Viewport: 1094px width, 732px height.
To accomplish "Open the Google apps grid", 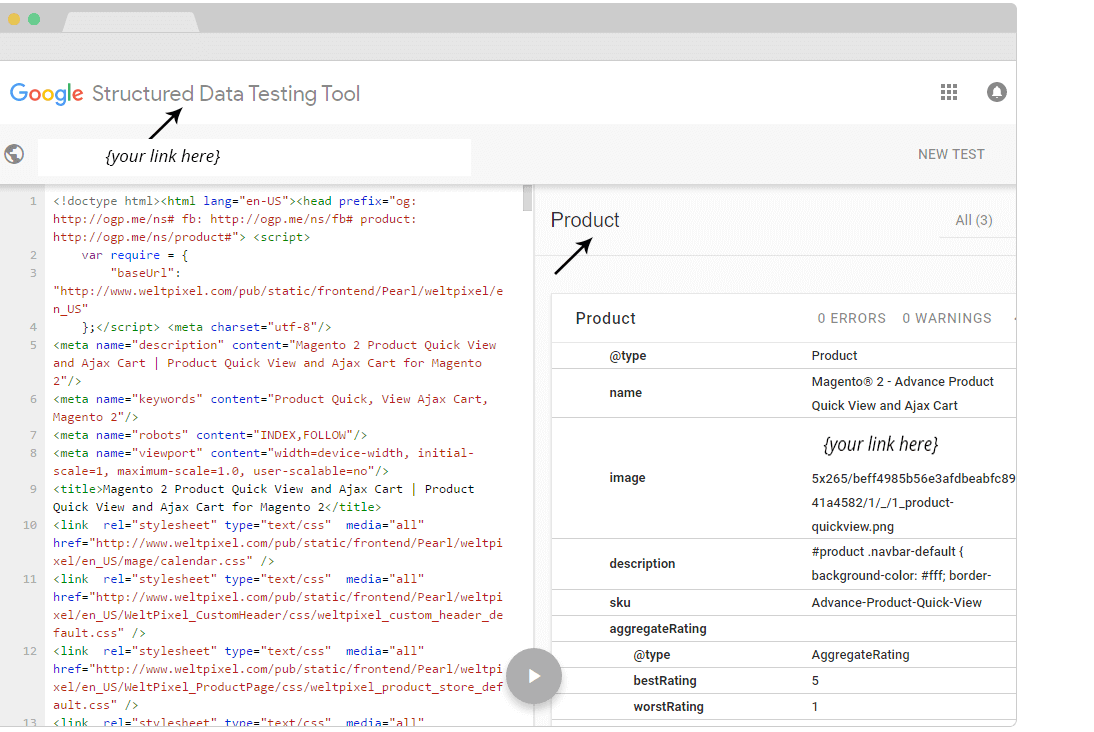I will 949,93.
